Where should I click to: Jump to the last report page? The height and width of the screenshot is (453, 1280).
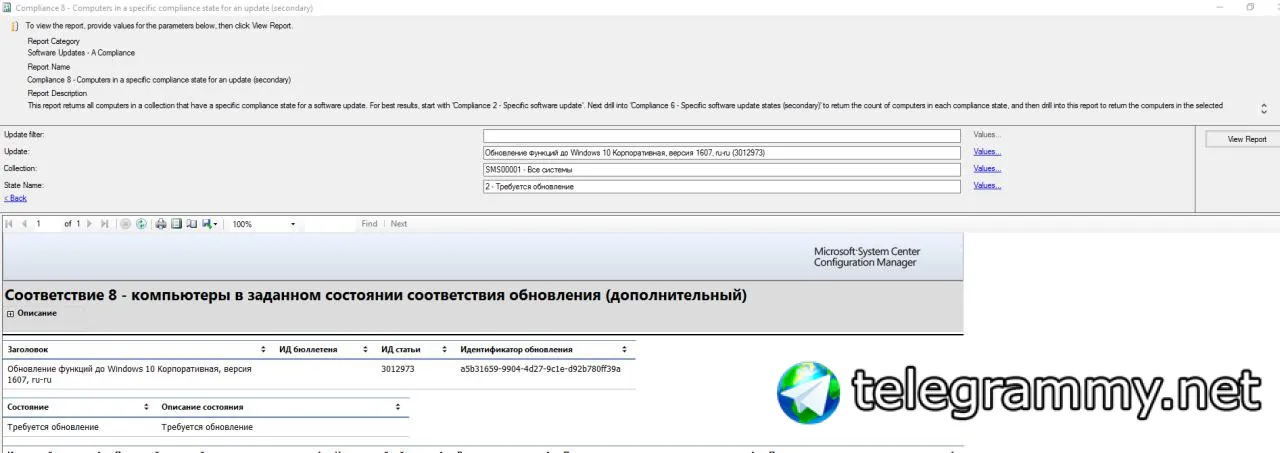point(105,224)
